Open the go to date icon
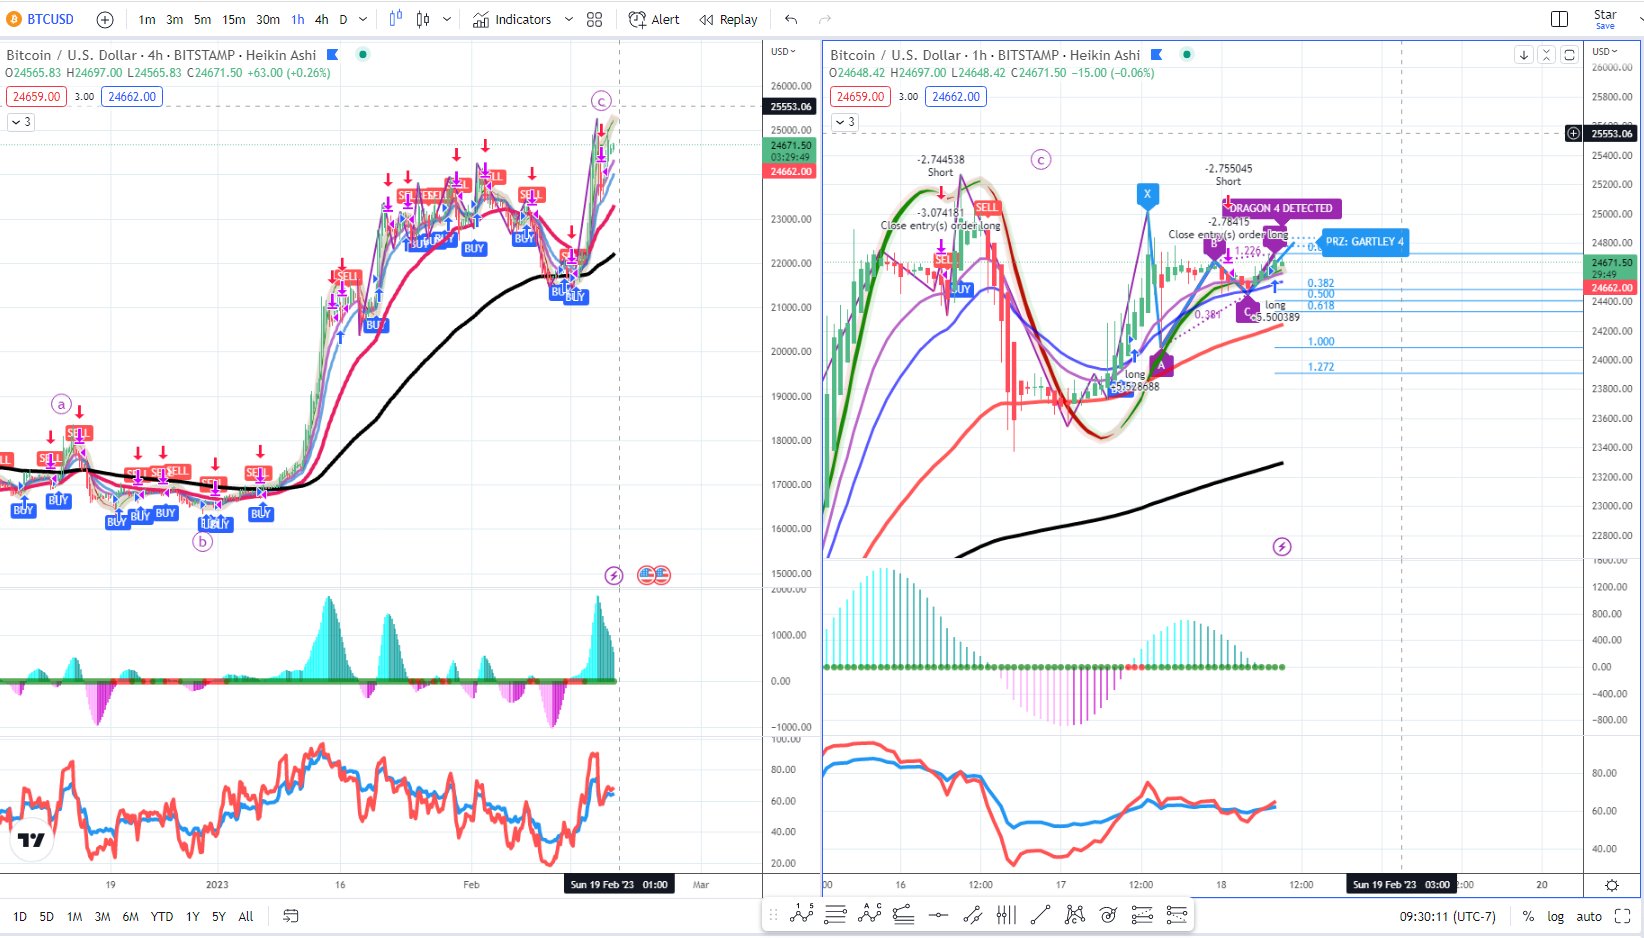 [x=291, y=916]
